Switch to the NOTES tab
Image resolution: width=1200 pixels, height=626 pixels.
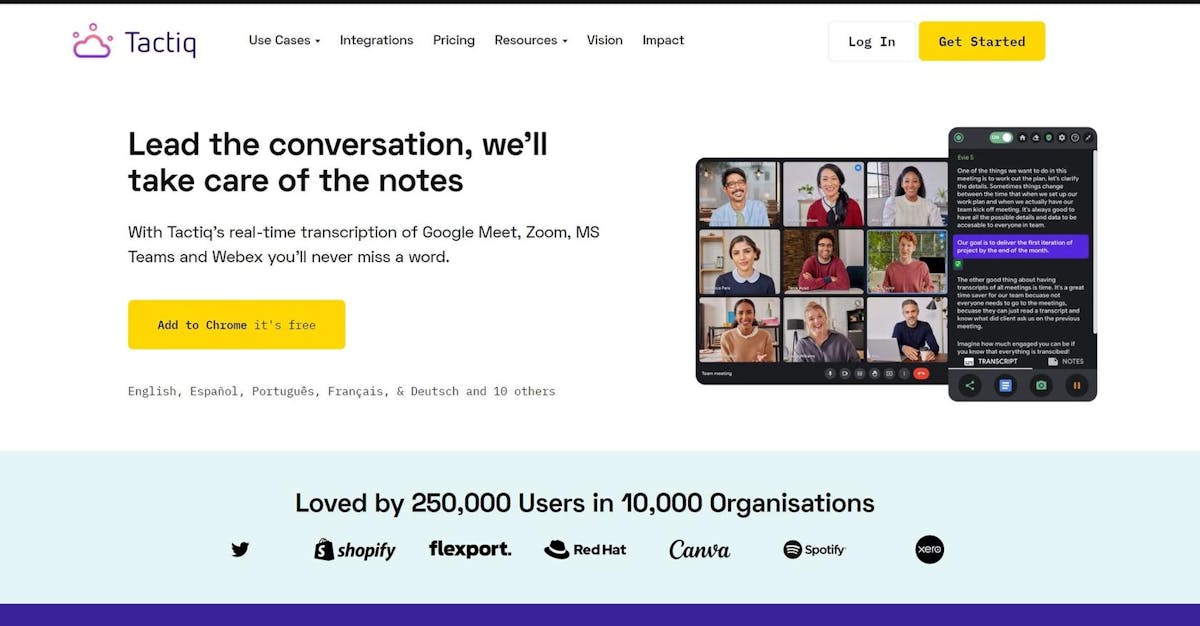click(1066, 362)
